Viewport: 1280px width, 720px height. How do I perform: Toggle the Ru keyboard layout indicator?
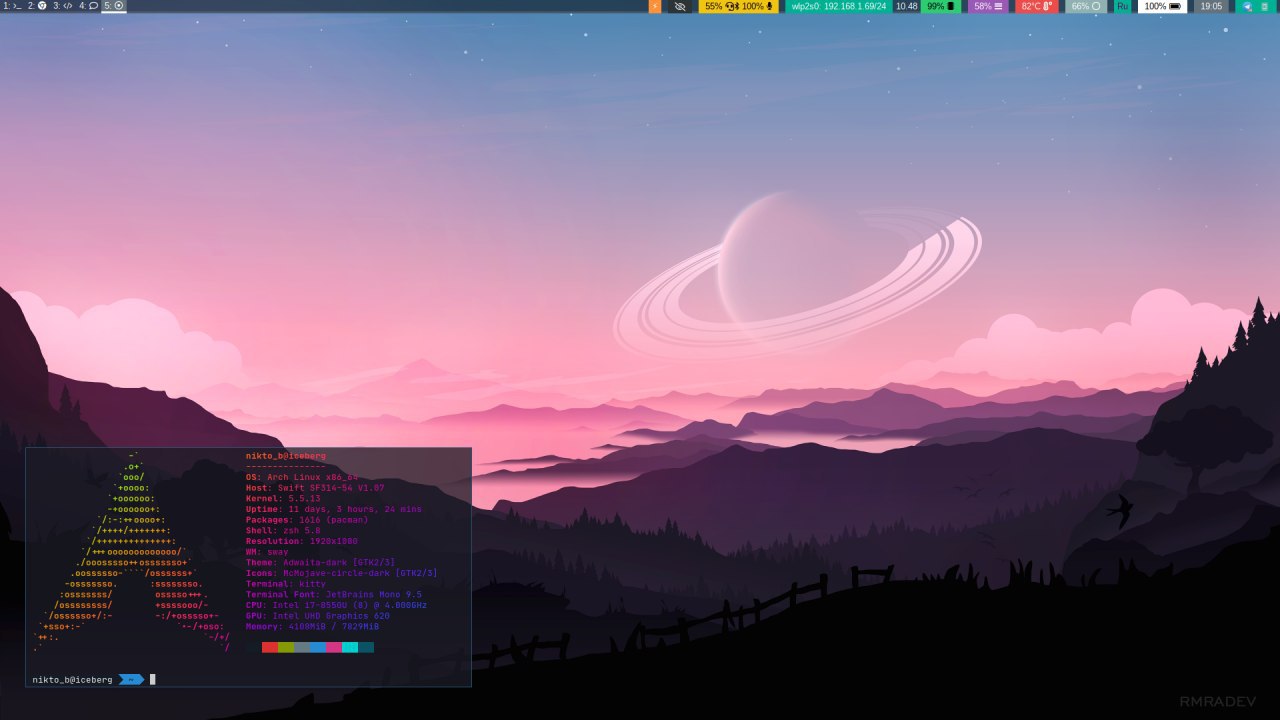pyautogui.click(x=1122, y=6)
